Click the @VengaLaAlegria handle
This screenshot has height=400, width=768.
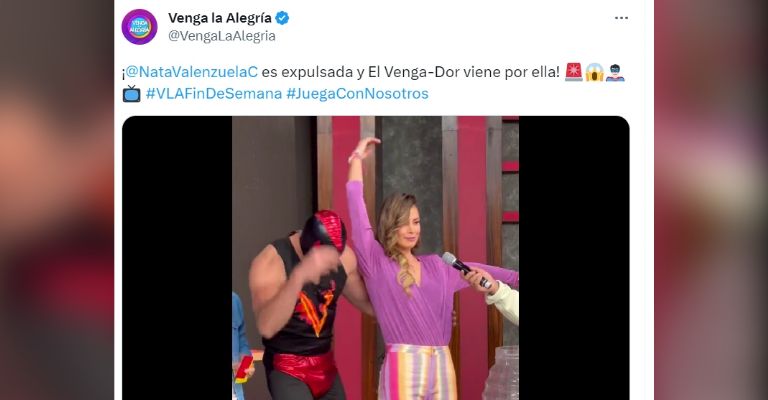[x=222, y=36]
